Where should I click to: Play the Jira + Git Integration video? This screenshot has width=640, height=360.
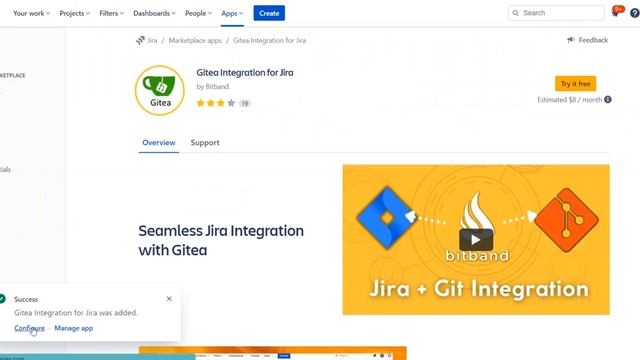tap(476, 240)
